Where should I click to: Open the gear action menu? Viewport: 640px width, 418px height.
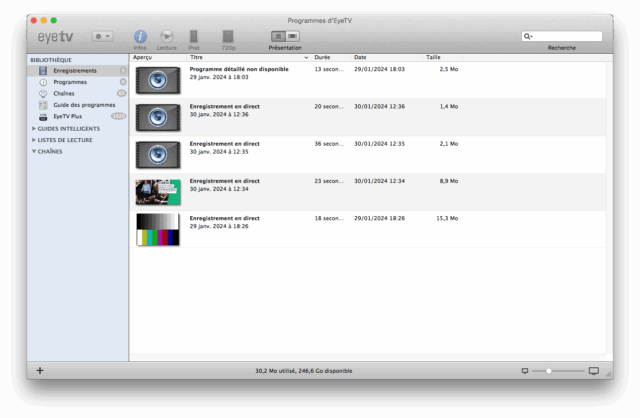click(102, 36)
